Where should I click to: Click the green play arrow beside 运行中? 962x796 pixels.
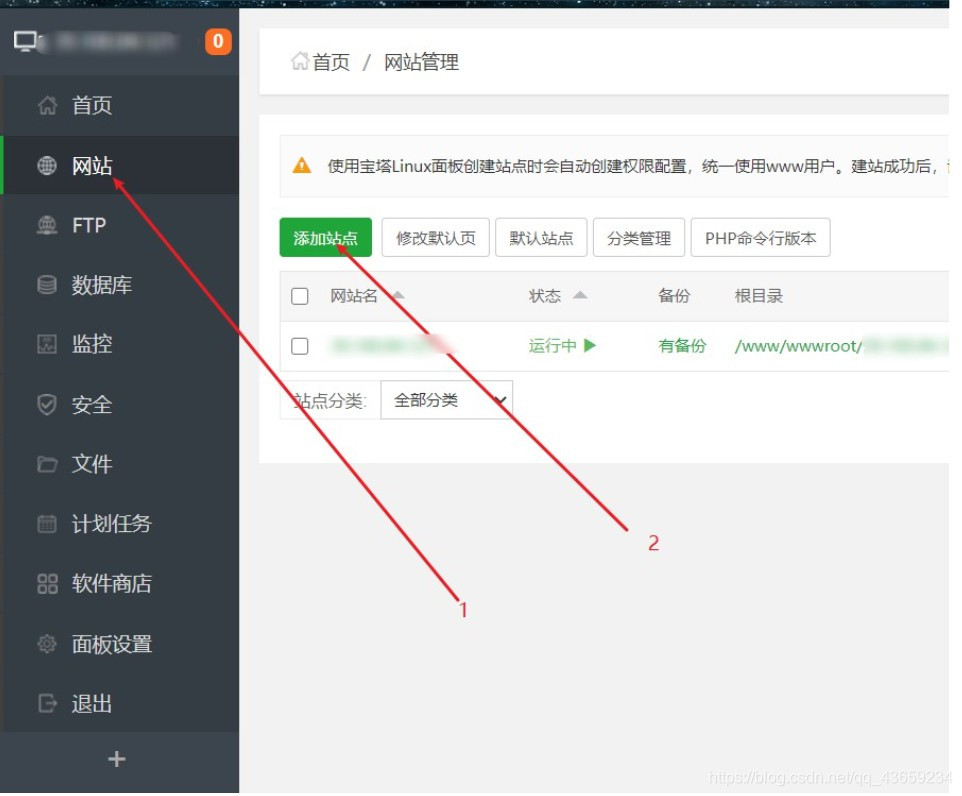(590, 346)
